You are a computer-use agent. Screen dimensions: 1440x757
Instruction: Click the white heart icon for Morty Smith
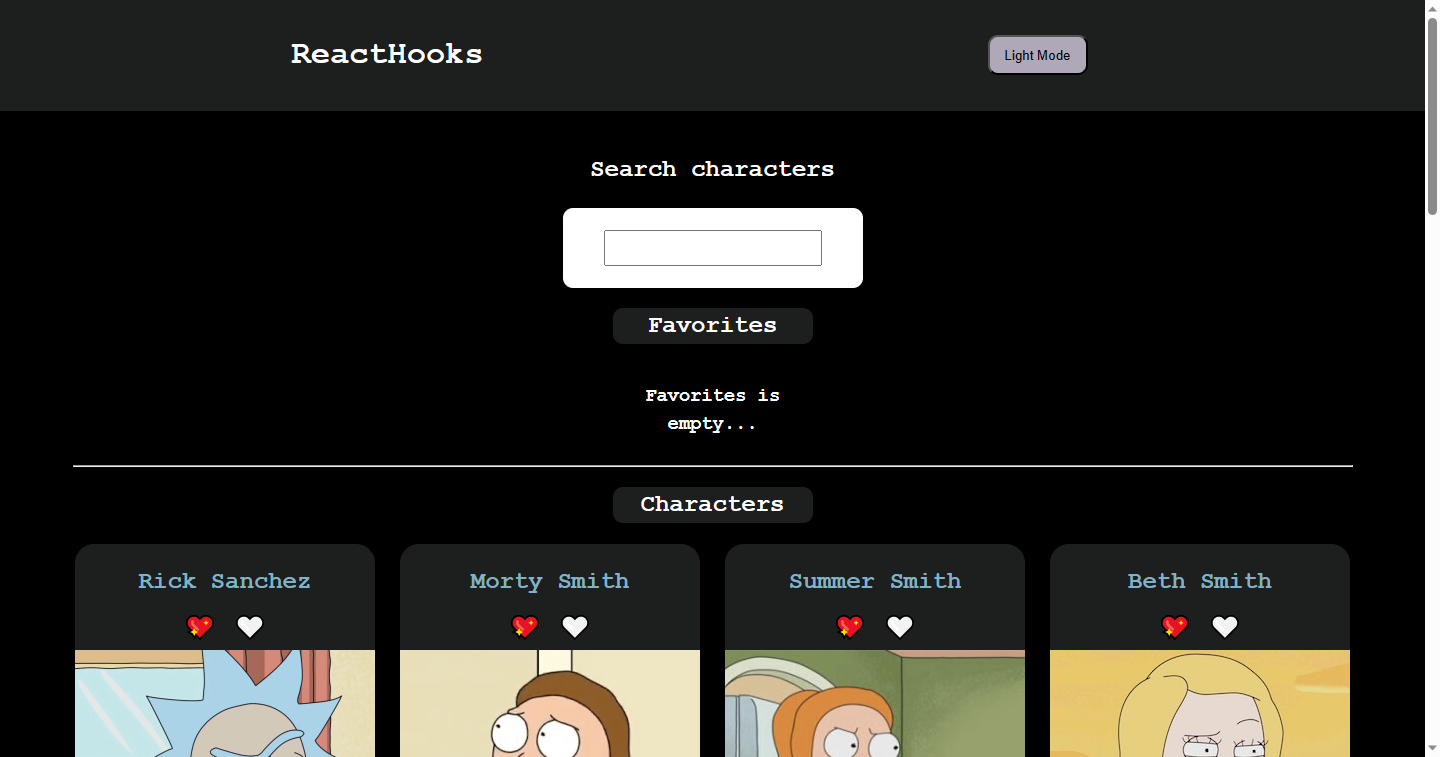point(574,627)
